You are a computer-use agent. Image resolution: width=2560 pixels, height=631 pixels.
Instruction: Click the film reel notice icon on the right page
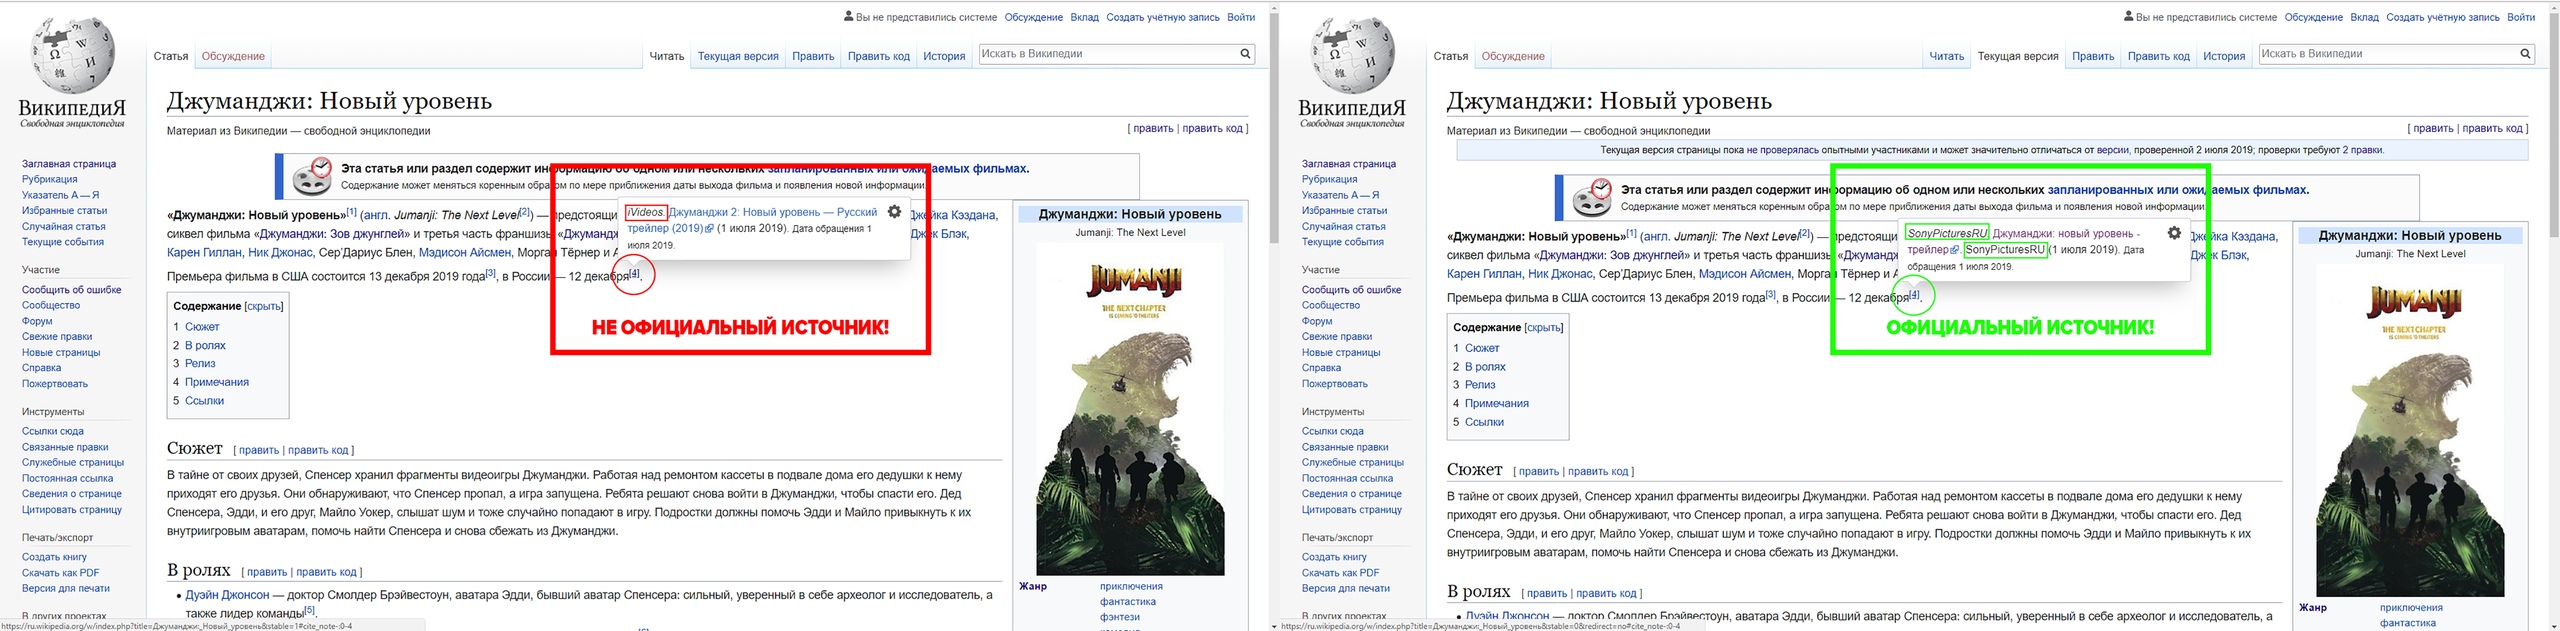click(x=1592, y=198)
